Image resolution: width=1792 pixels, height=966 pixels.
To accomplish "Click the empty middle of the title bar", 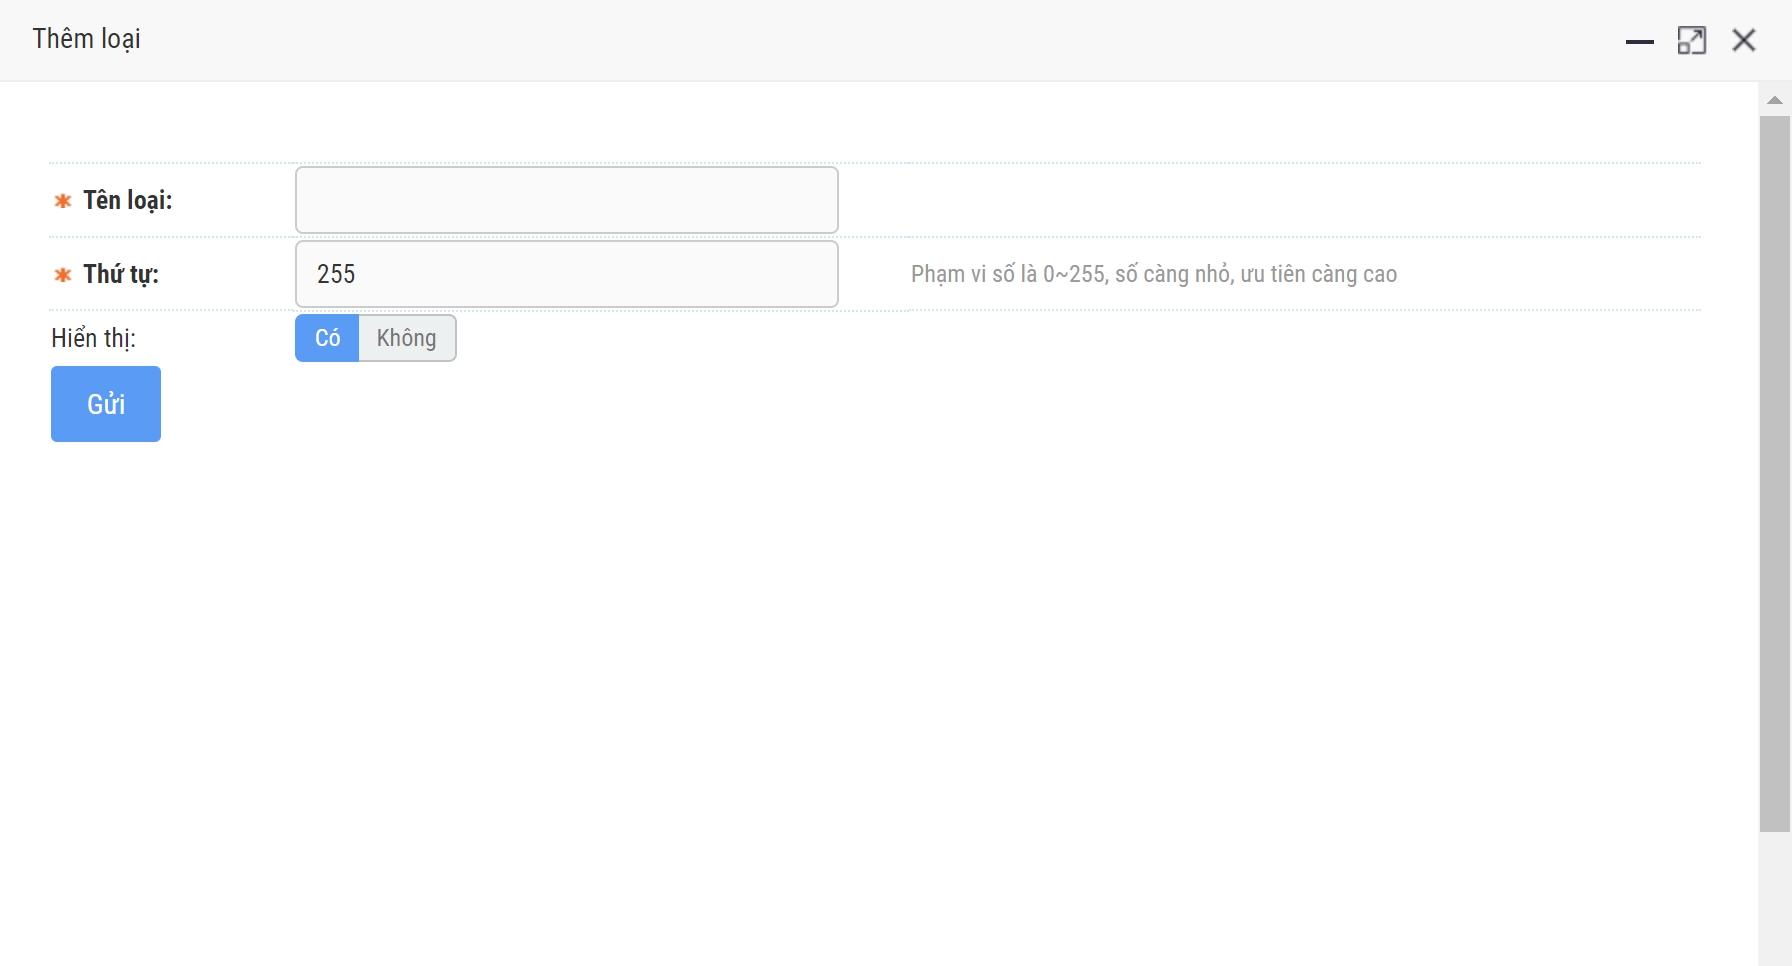I will tap(850, 40).
